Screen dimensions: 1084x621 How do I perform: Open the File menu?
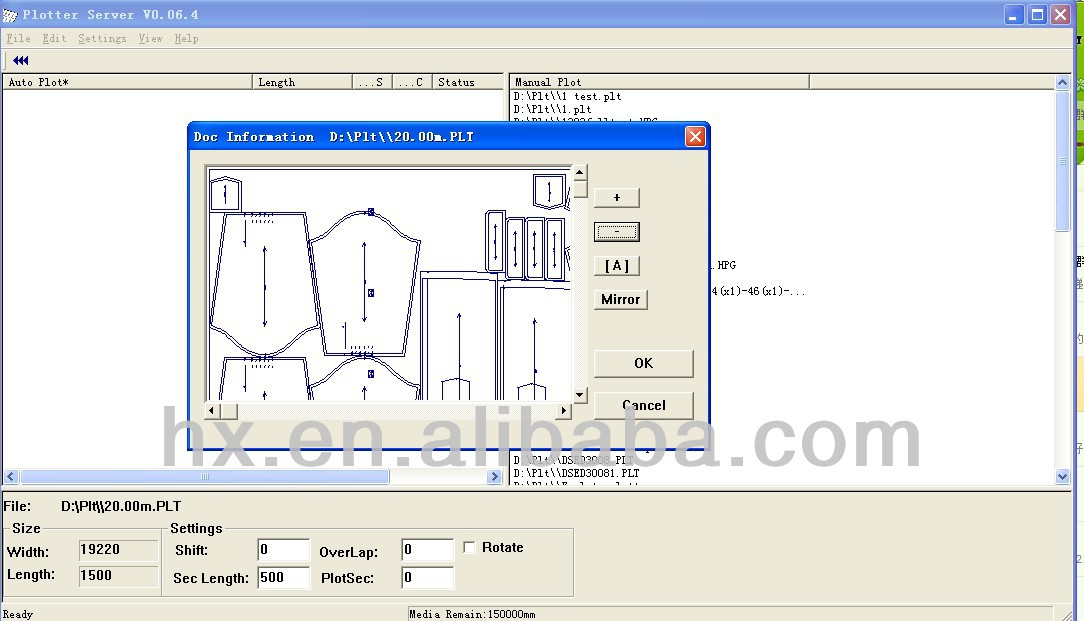click(x=19, y=39)
